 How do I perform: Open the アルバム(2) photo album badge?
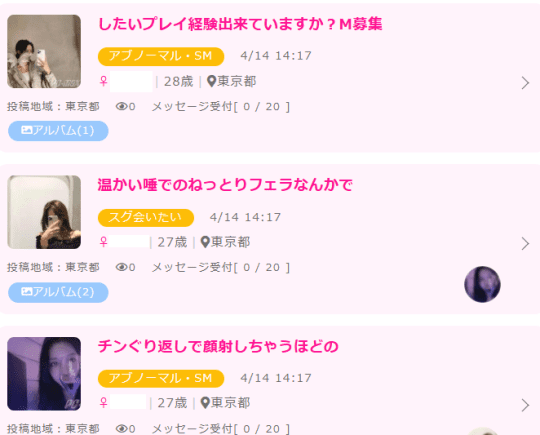pos(58,292)
